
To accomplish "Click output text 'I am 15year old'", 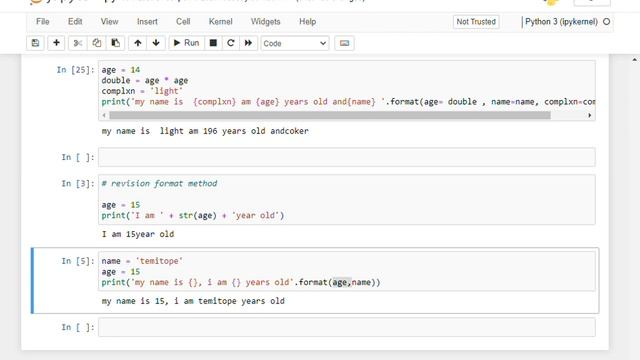I will (x=138, y=234).
